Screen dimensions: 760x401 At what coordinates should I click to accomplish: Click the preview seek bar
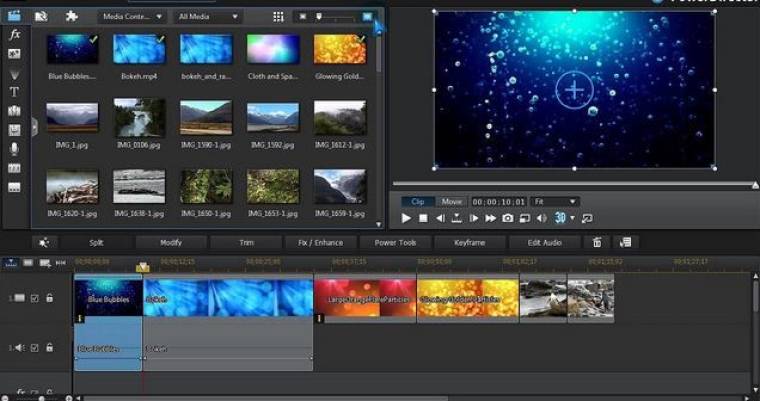[x=574, y=184]
